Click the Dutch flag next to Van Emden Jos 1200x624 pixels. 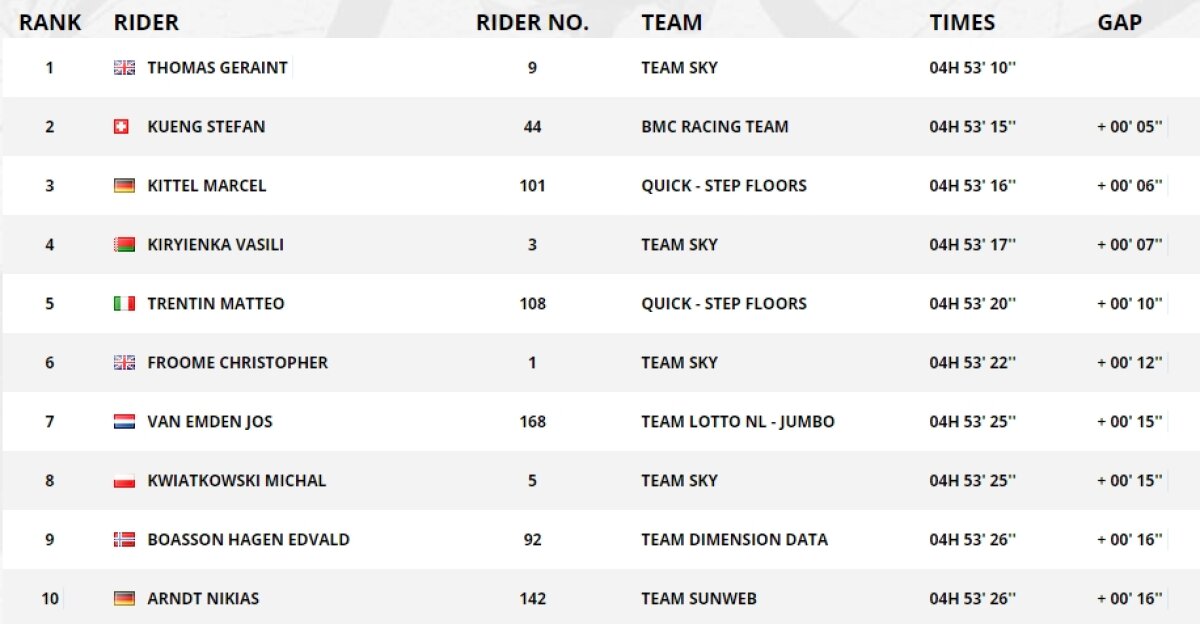pyautogui.click(x=124, y=422)
